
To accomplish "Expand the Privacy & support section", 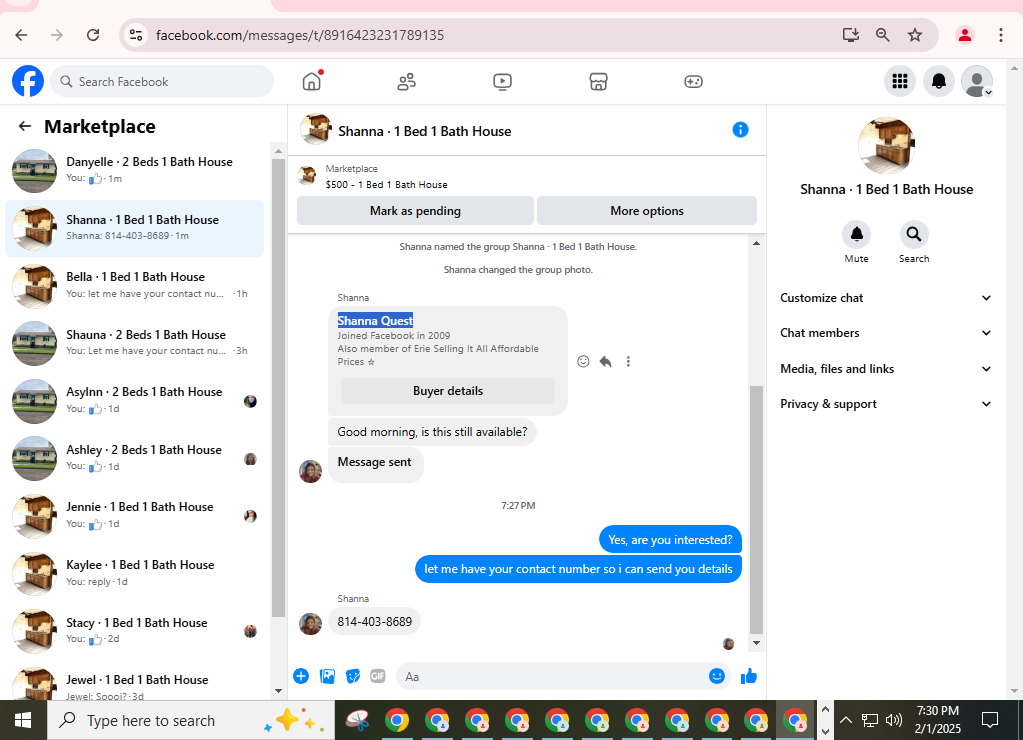I will [886, 404].
